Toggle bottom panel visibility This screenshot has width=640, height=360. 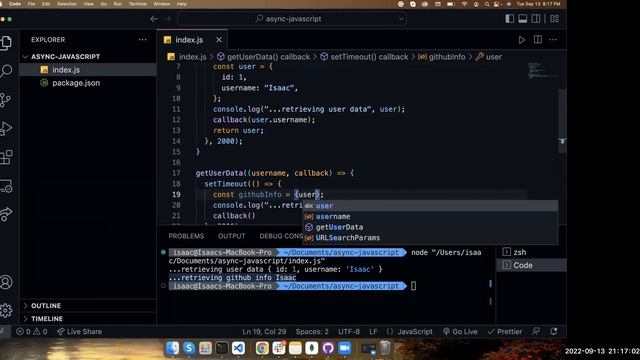(522, 19)
